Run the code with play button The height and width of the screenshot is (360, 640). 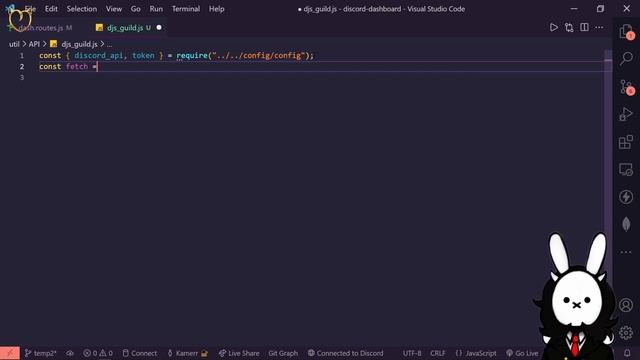point(553,27)
